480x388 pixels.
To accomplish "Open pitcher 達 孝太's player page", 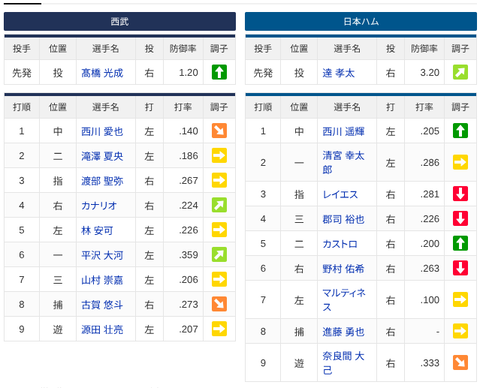I will 338,73.
